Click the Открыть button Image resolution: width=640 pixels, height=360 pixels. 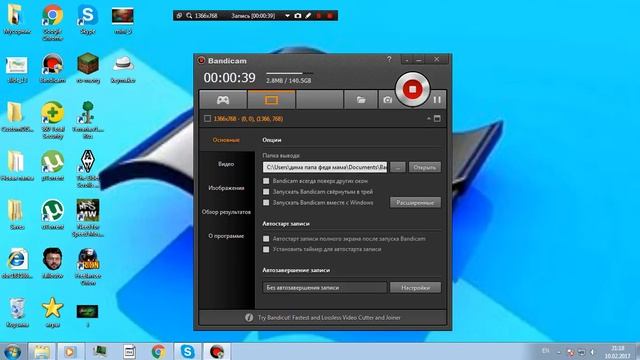(424, 167)
